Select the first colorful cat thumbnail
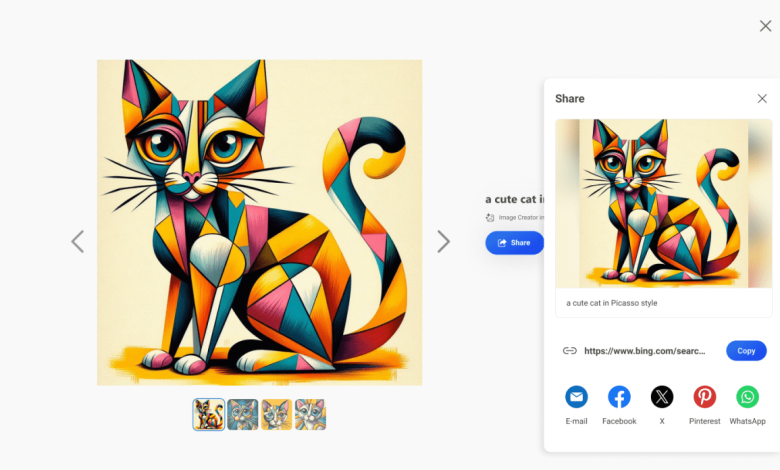 (209, 414)
